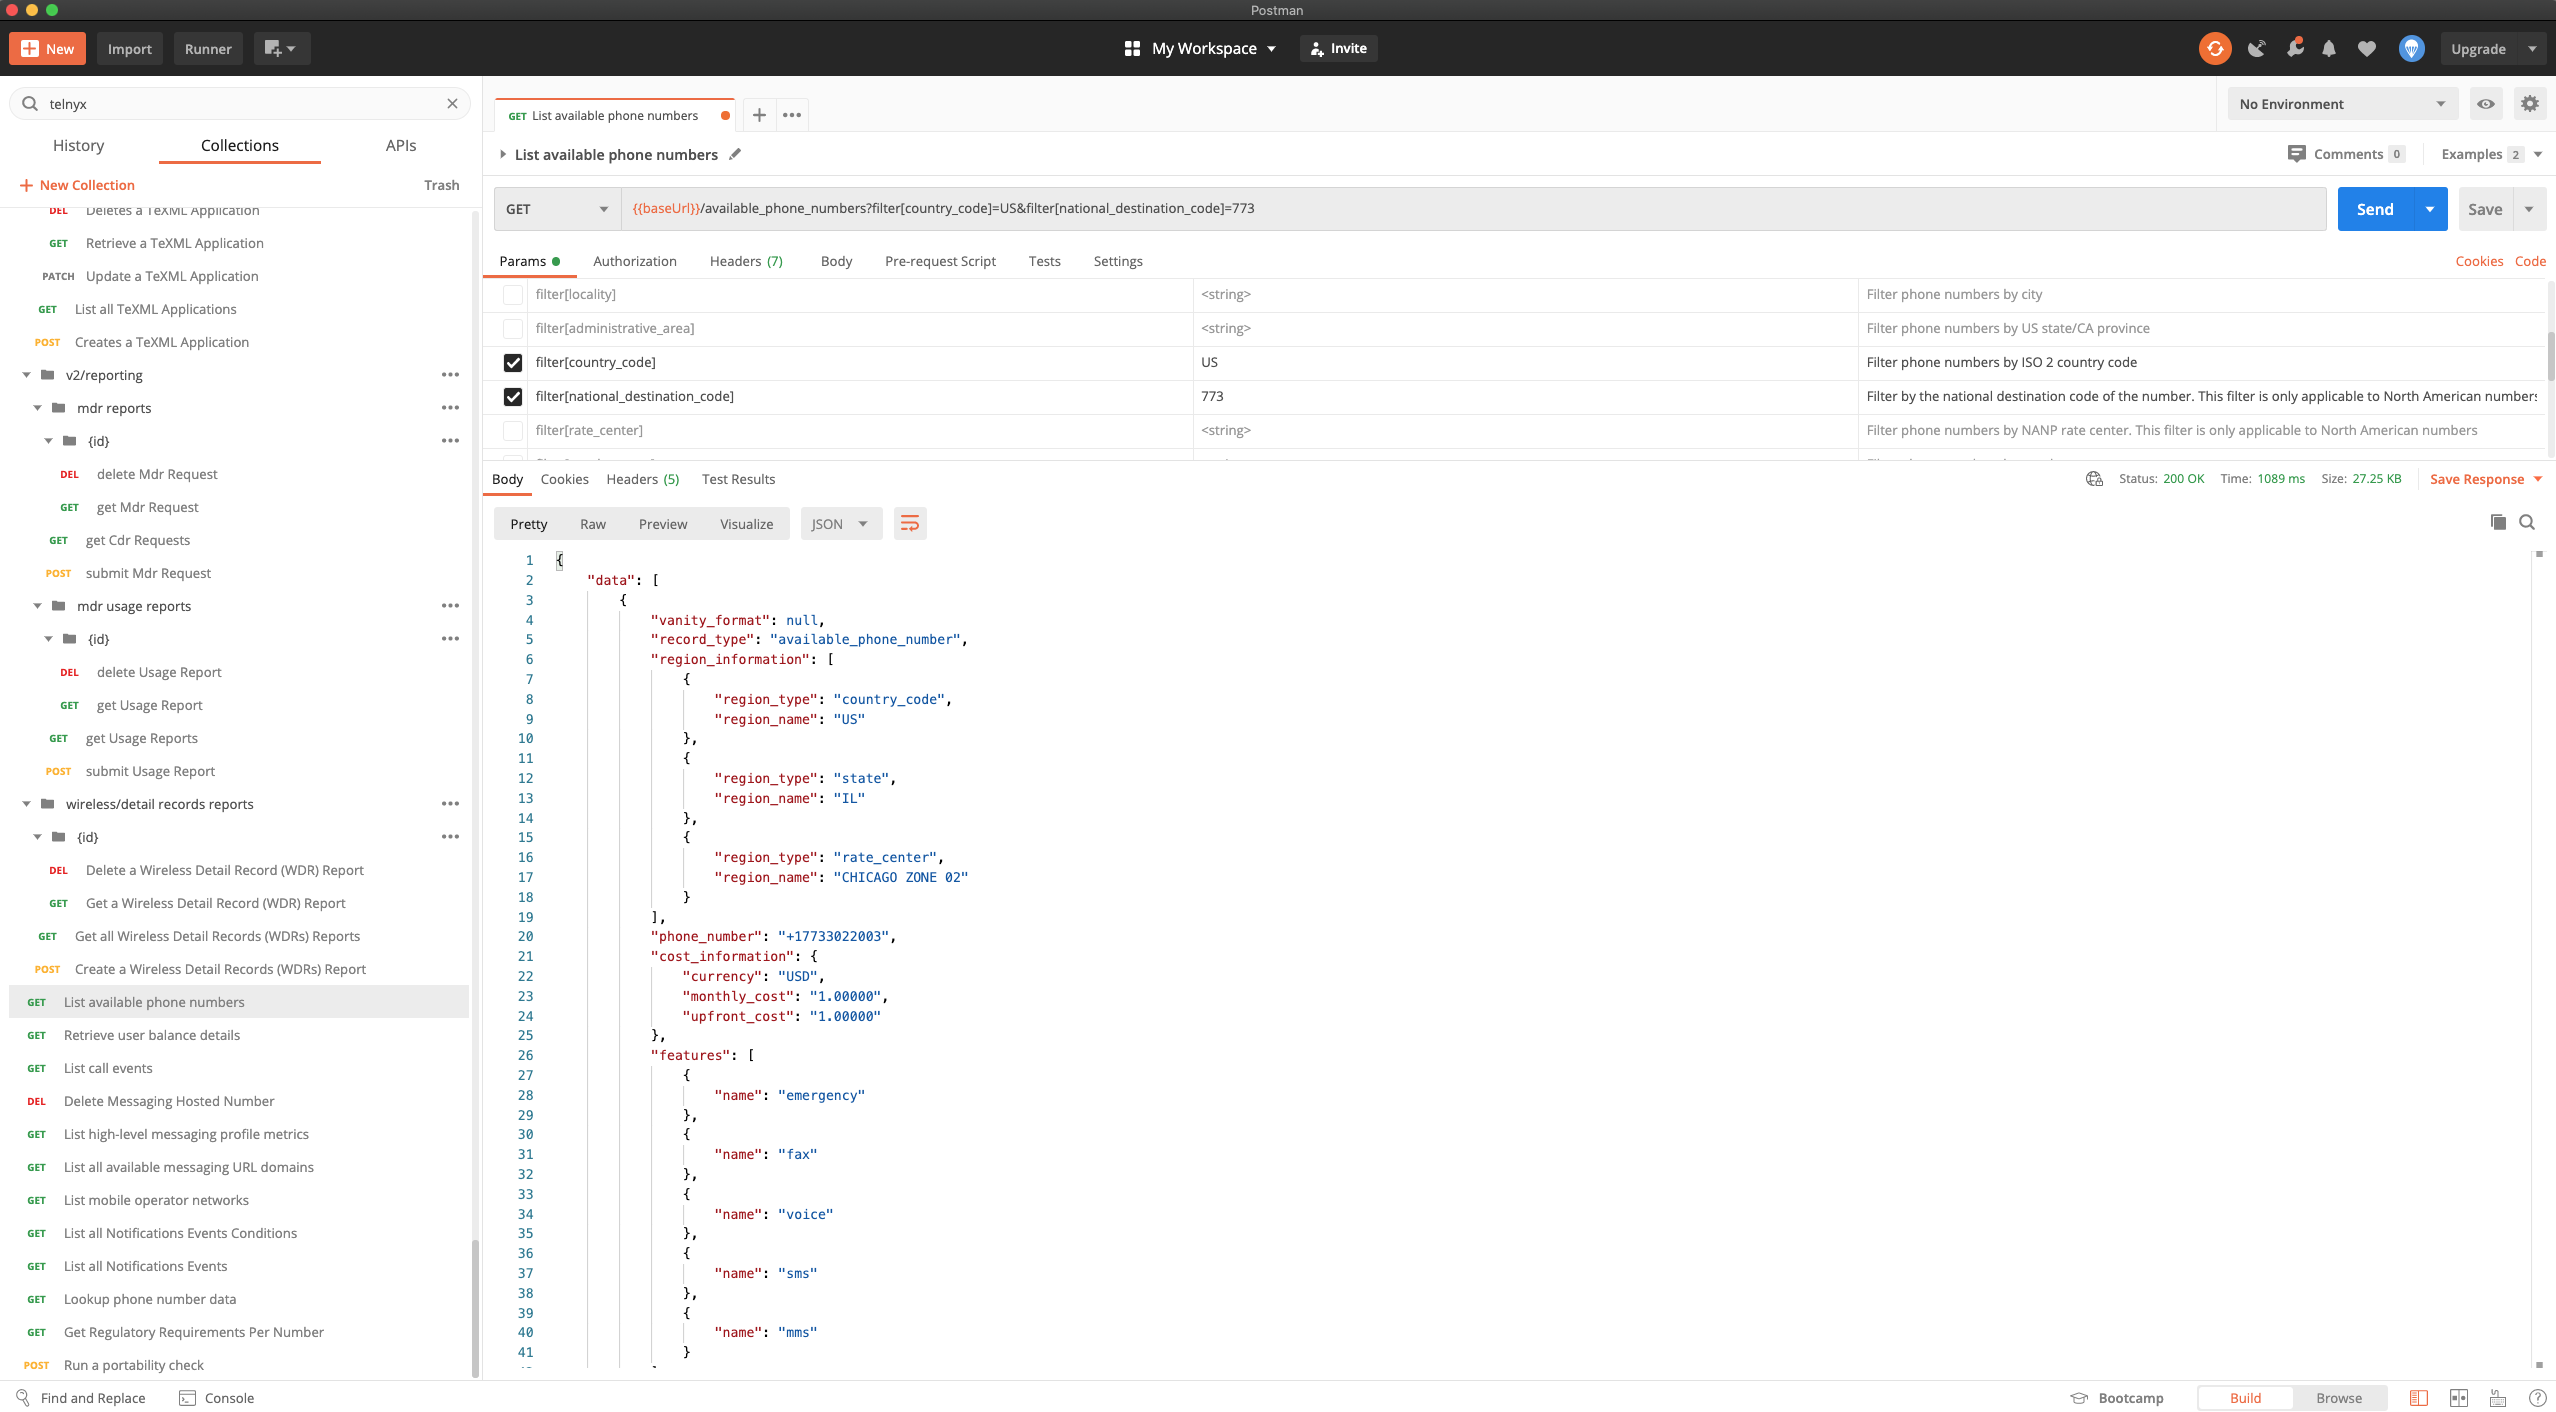Open the Runner

point(208,48)
